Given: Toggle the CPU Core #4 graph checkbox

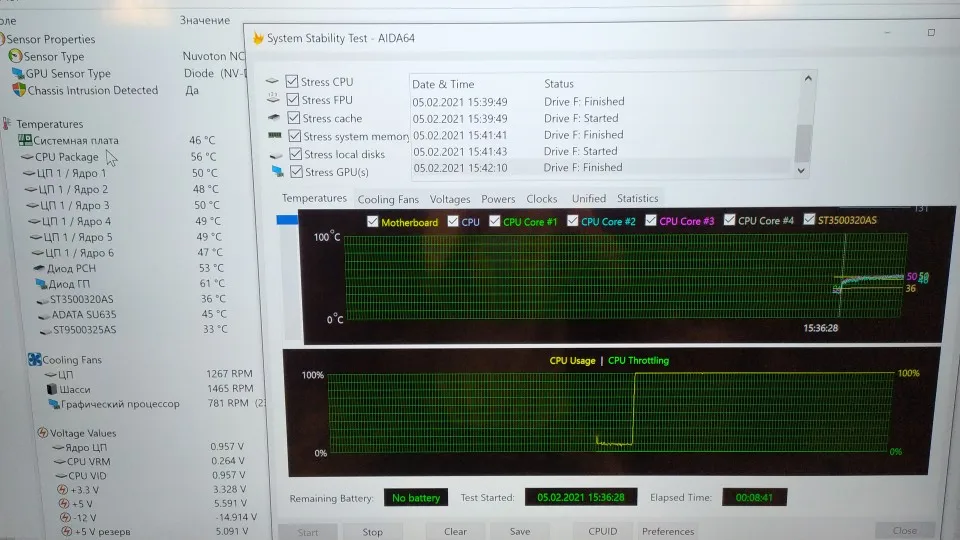Looking at the screenshot, I should tap(729, 219).
